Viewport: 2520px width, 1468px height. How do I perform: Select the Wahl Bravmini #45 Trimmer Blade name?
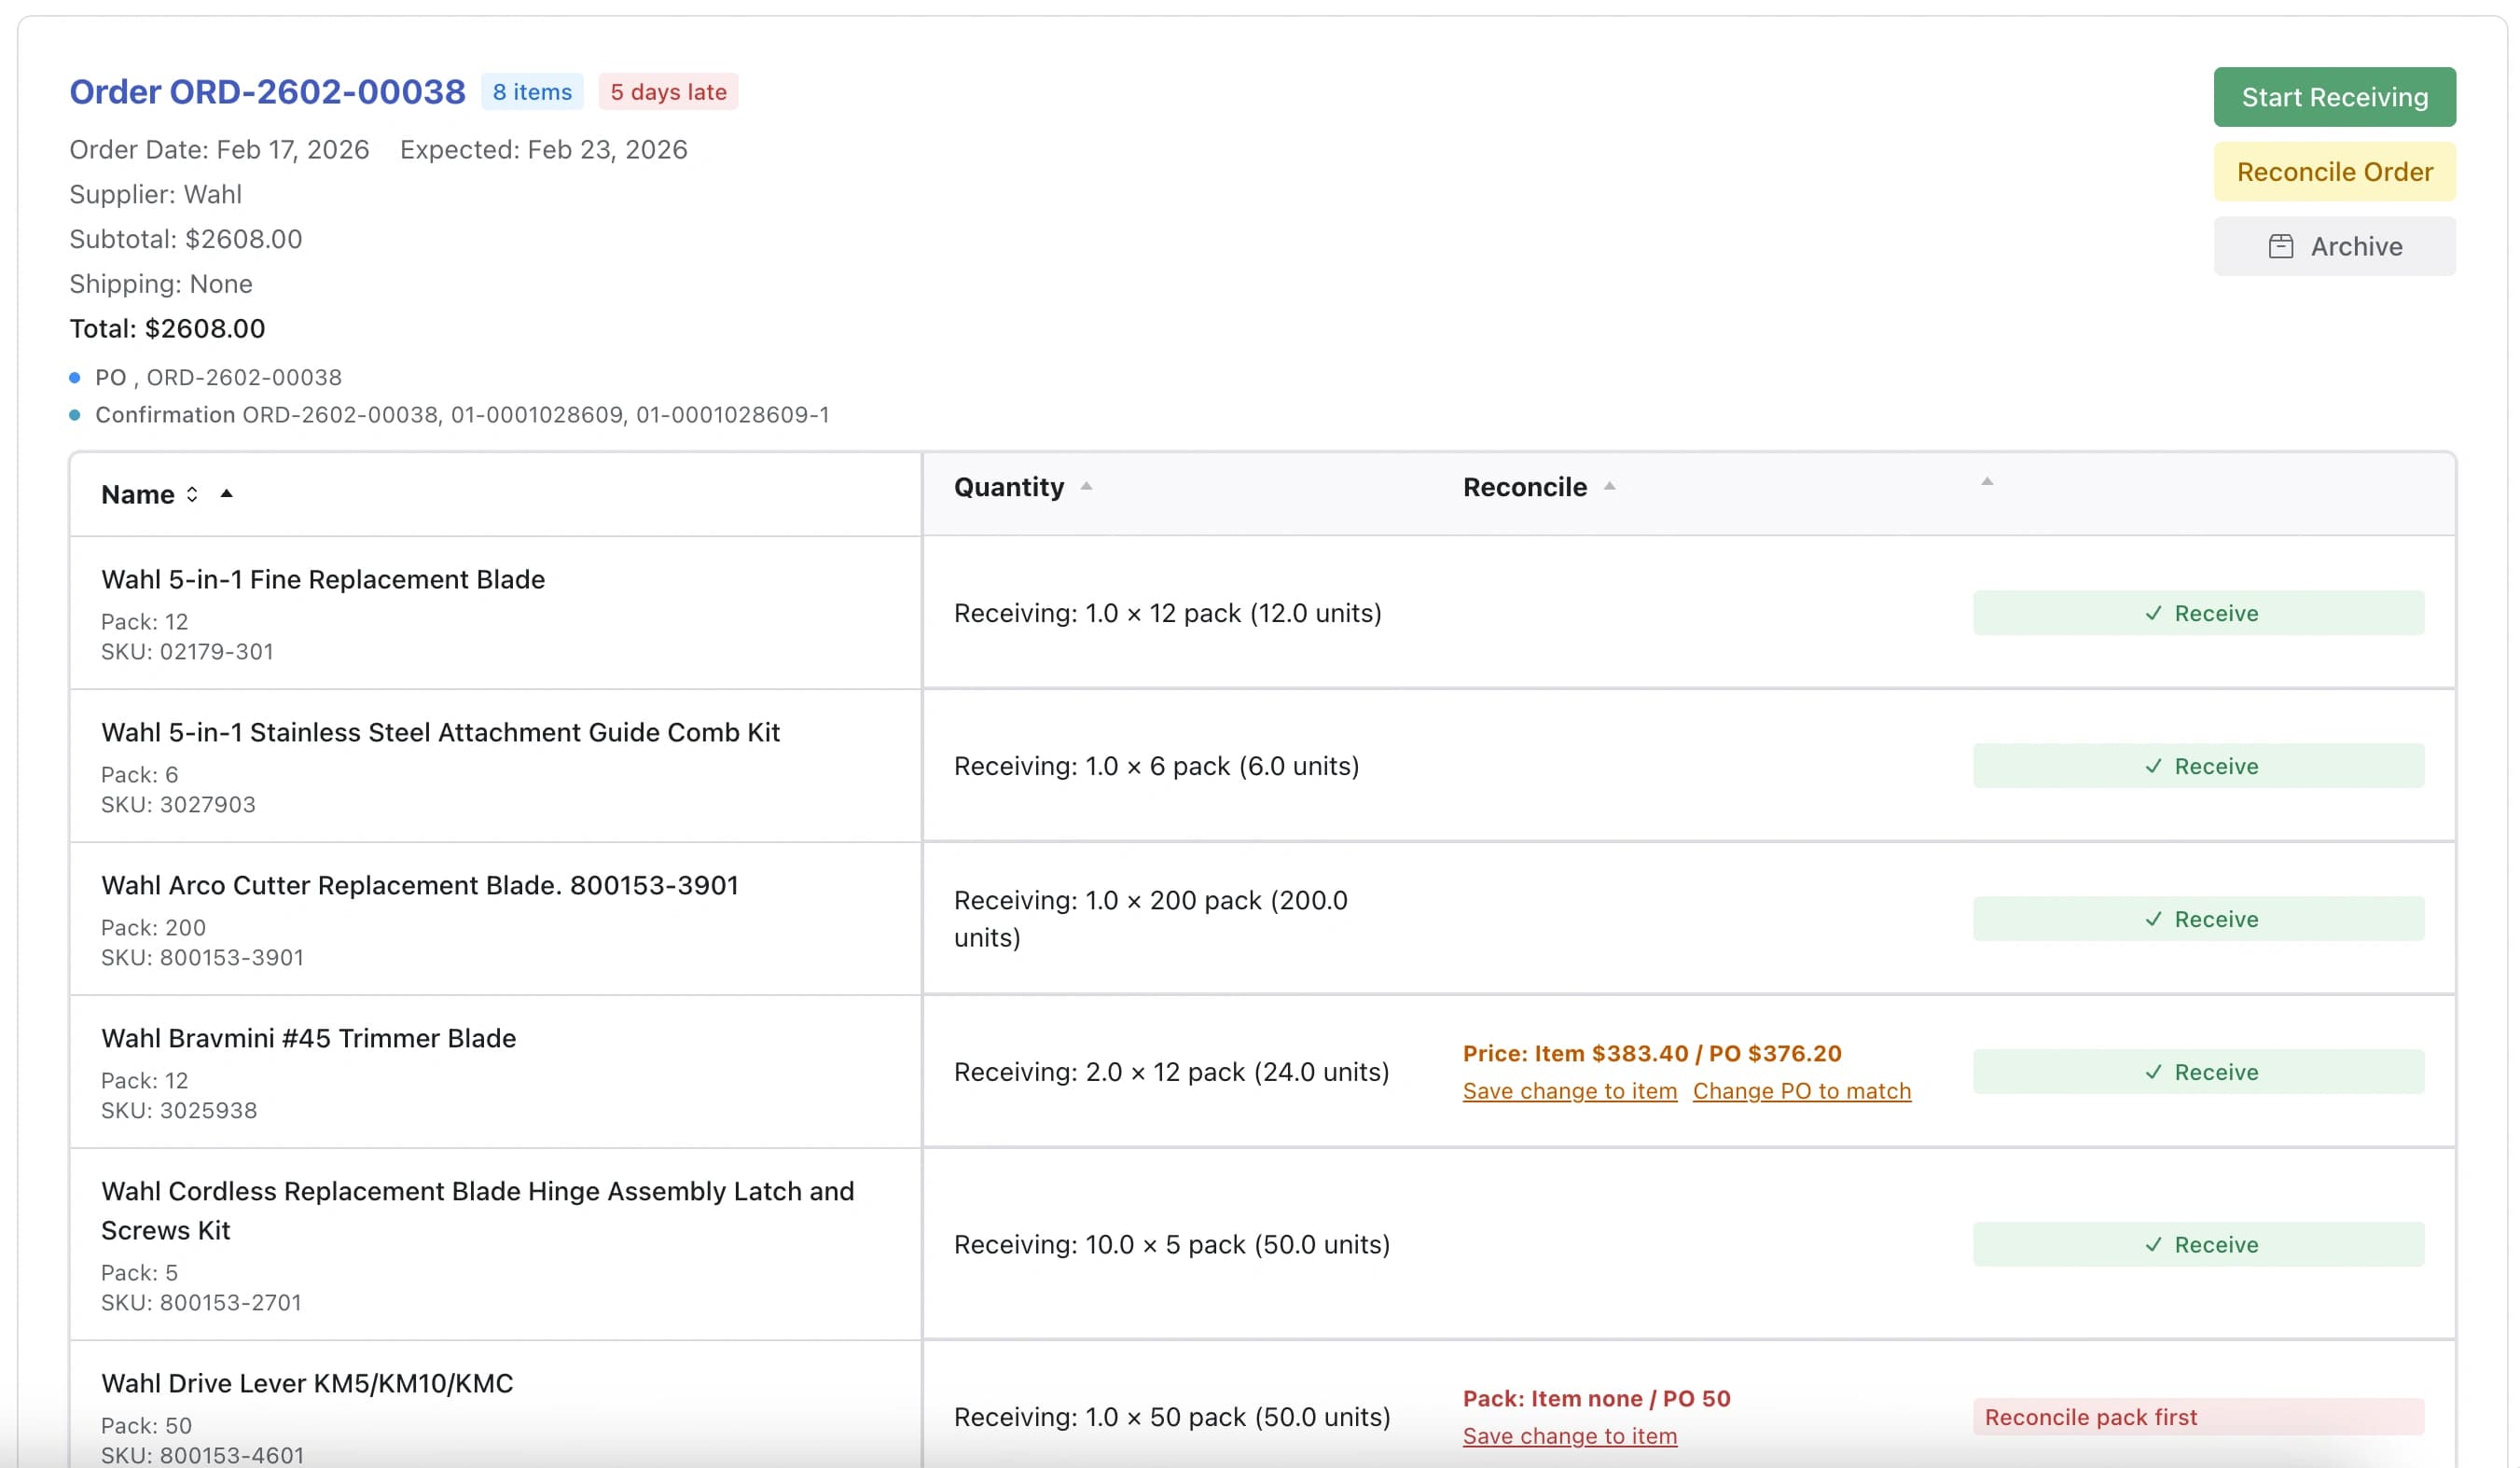point(308,1038)
